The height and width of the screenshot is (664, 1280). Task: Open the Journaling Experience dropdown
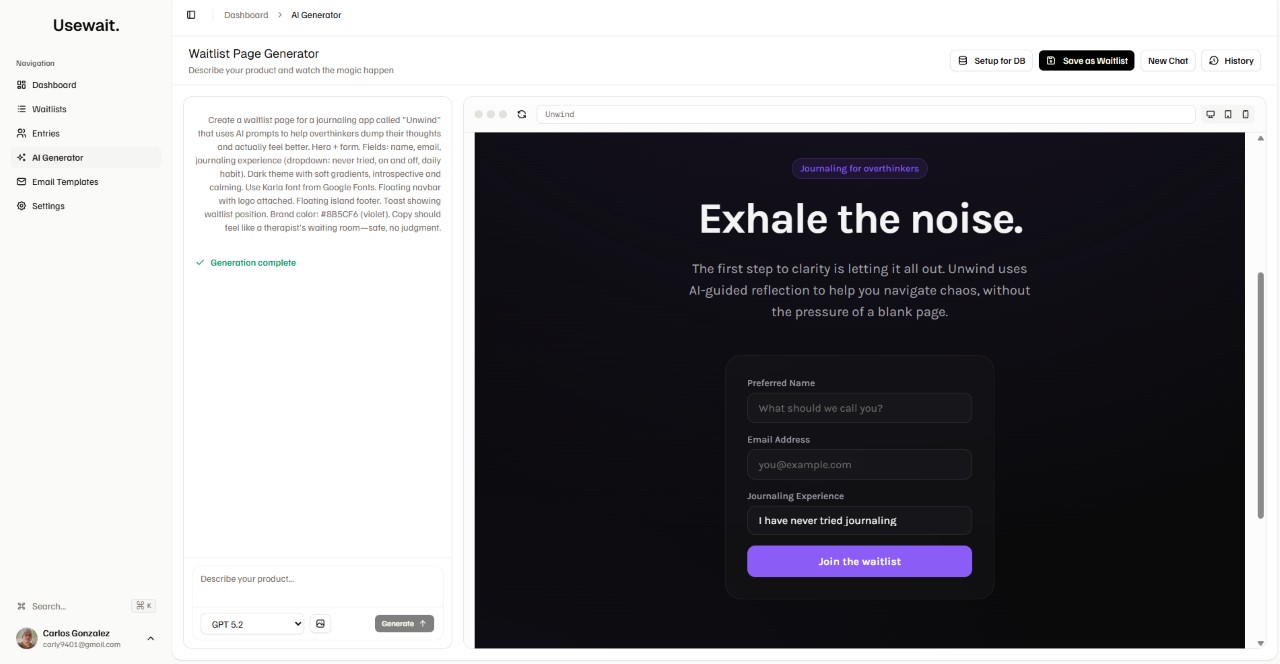point(859,520)
